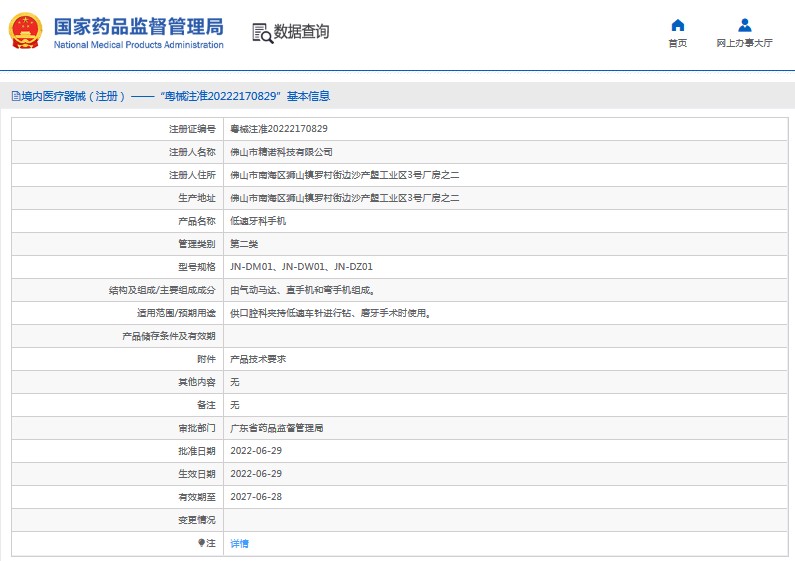This screenshot has height=561, width=795.
Task: Click the 注册证编号 row label
Action: click(192, 129)
